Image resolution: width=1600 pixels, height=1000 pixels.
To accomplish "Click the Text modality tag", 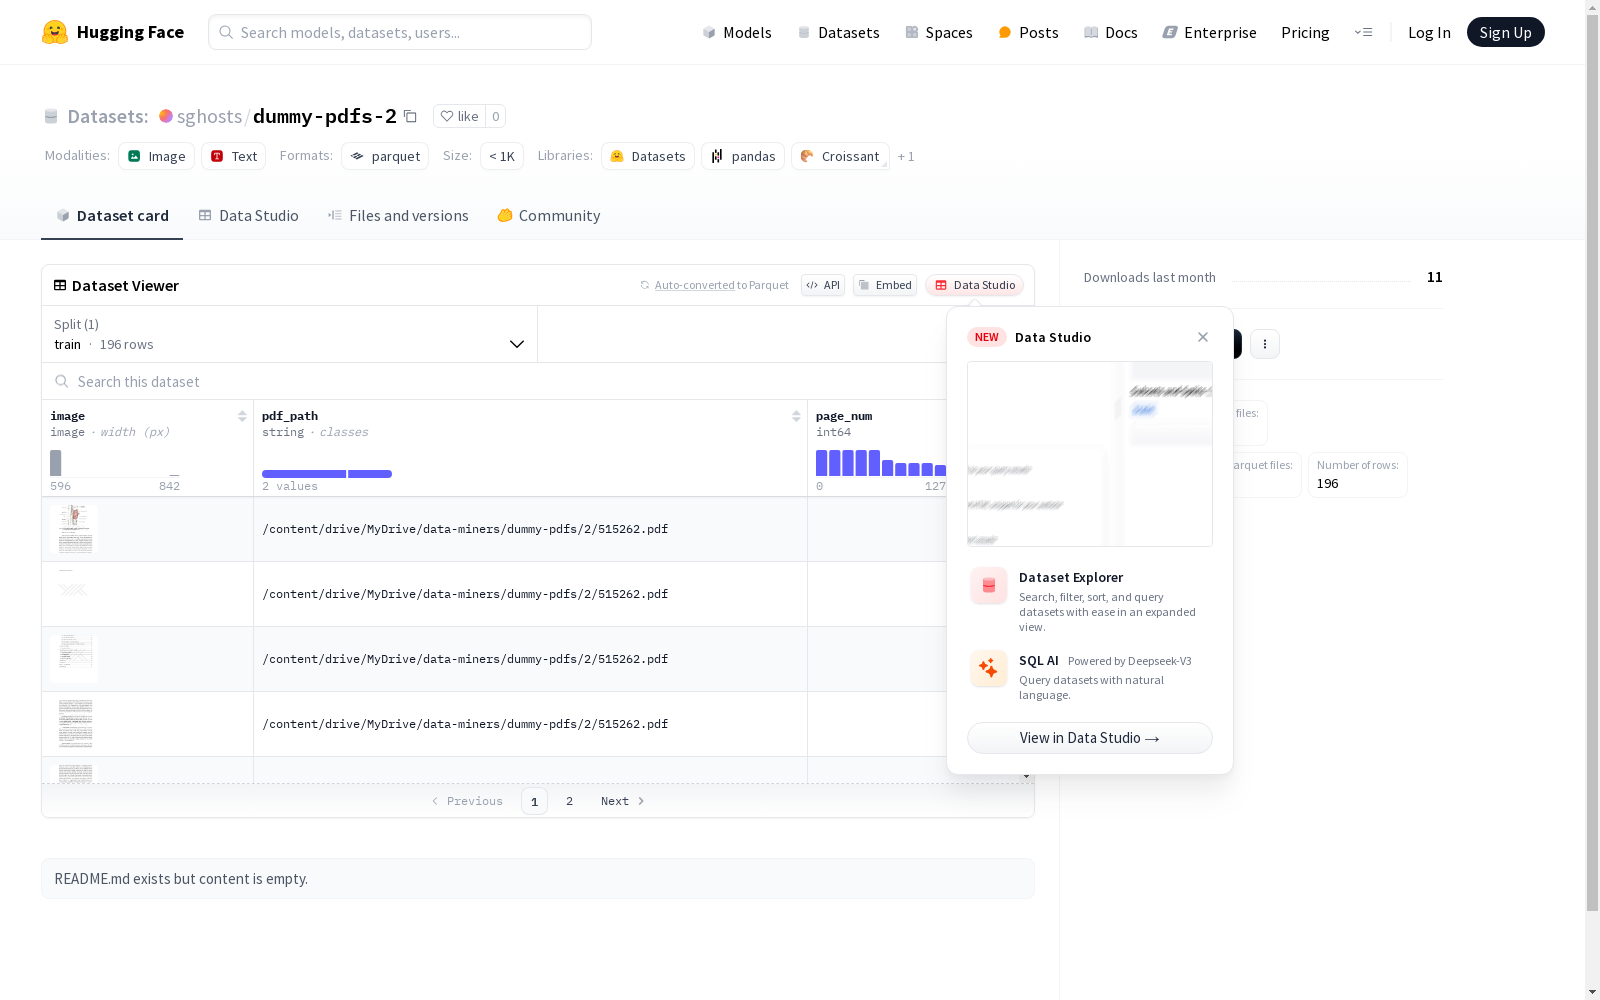I will pos(234,156).
